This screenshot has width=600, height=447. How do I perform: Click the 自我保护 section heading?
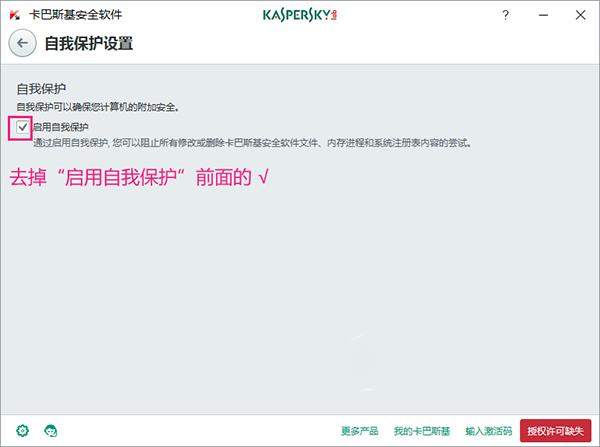pos(41,89)
